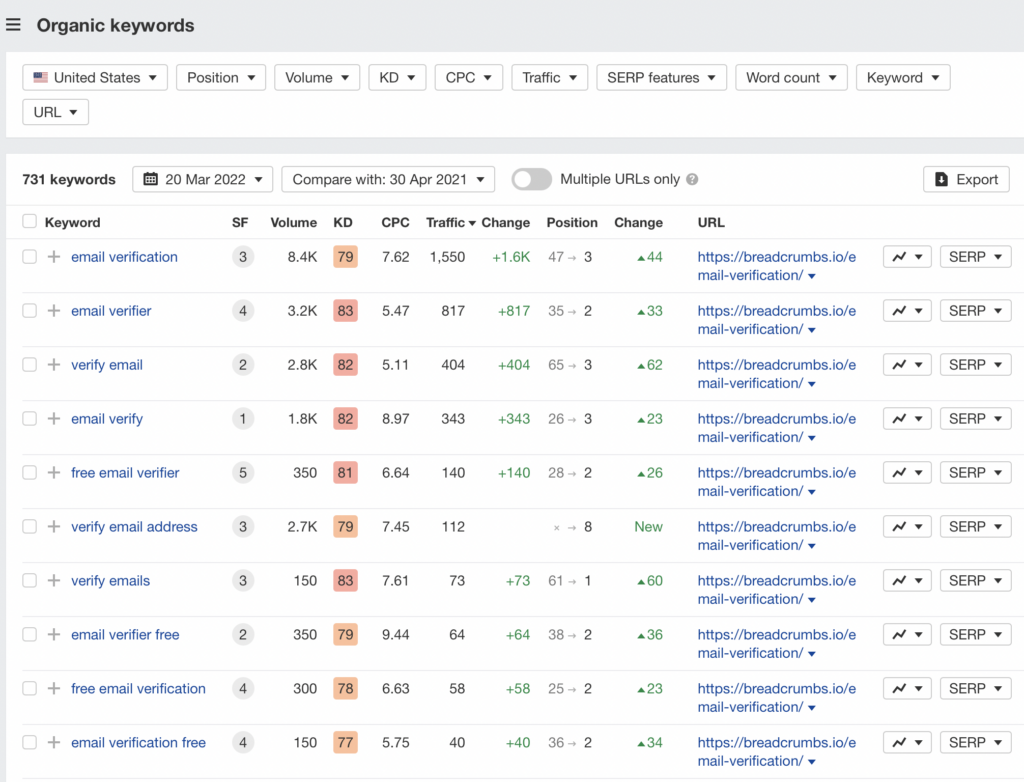Open the trend chart button for verify email address

coord(907,527)
